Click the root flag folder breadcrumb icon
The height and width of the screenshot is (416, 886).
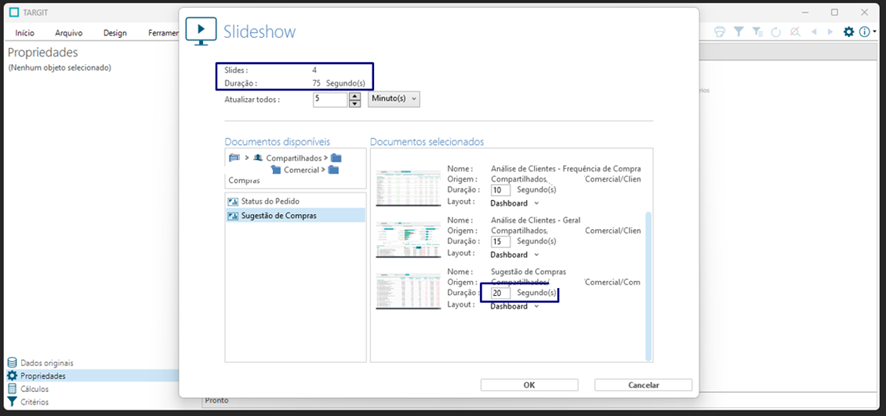[x=234, y=158]
